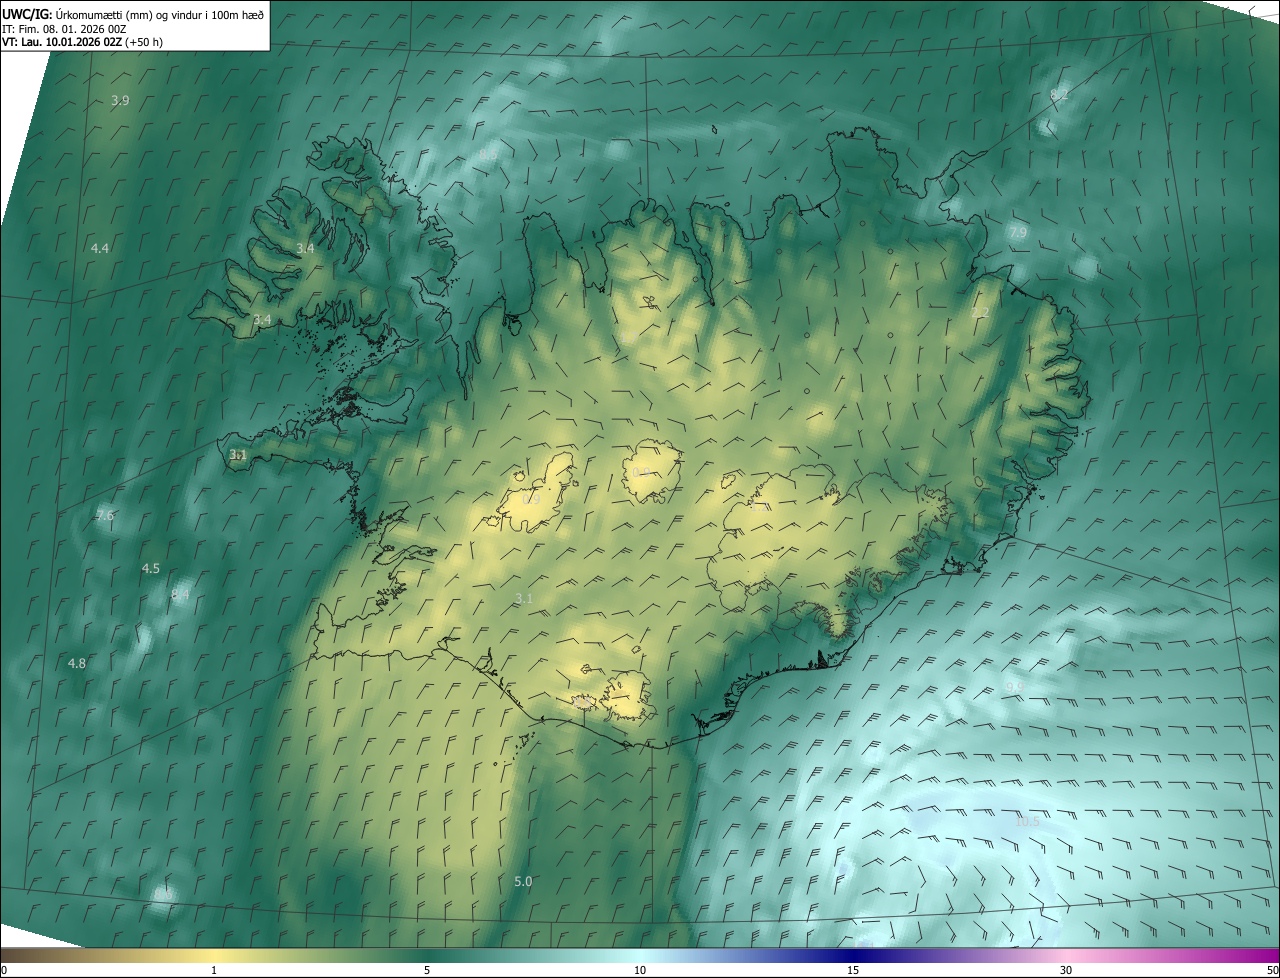This screenshot has height=978, width=1280.
Task: Click the colour scale tick label 0
Action: click(x=4, y=970)
